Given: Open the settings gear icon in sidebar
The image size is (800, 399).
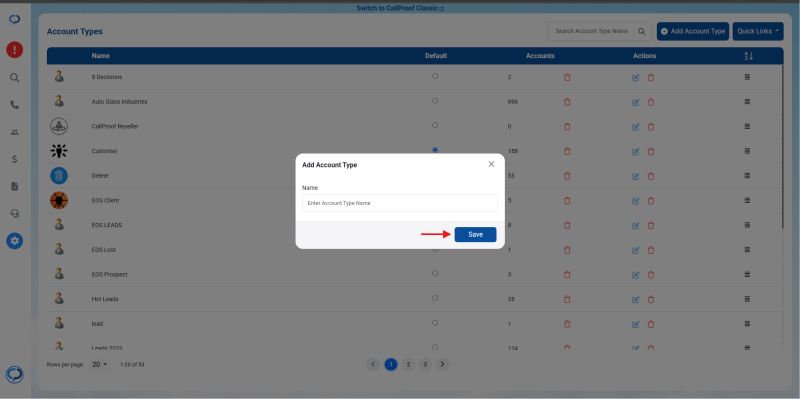Looking at the screenshot, I should coord(15,241).
